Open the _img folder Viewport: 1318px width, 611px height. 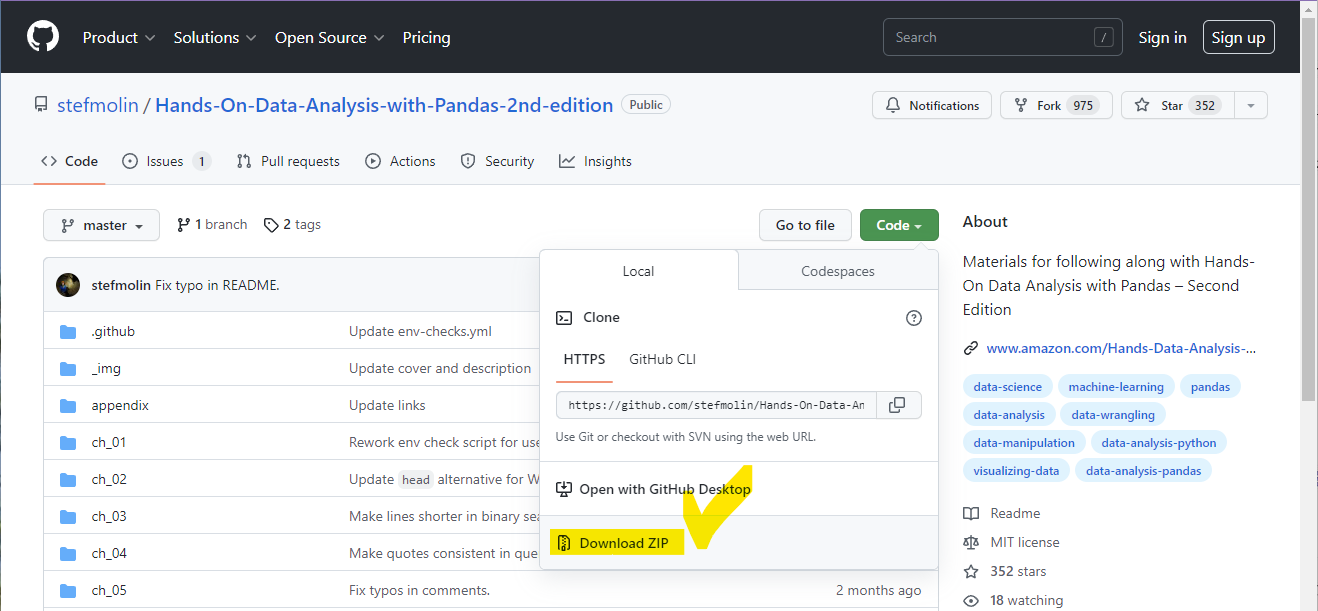[x=106, y=368]
